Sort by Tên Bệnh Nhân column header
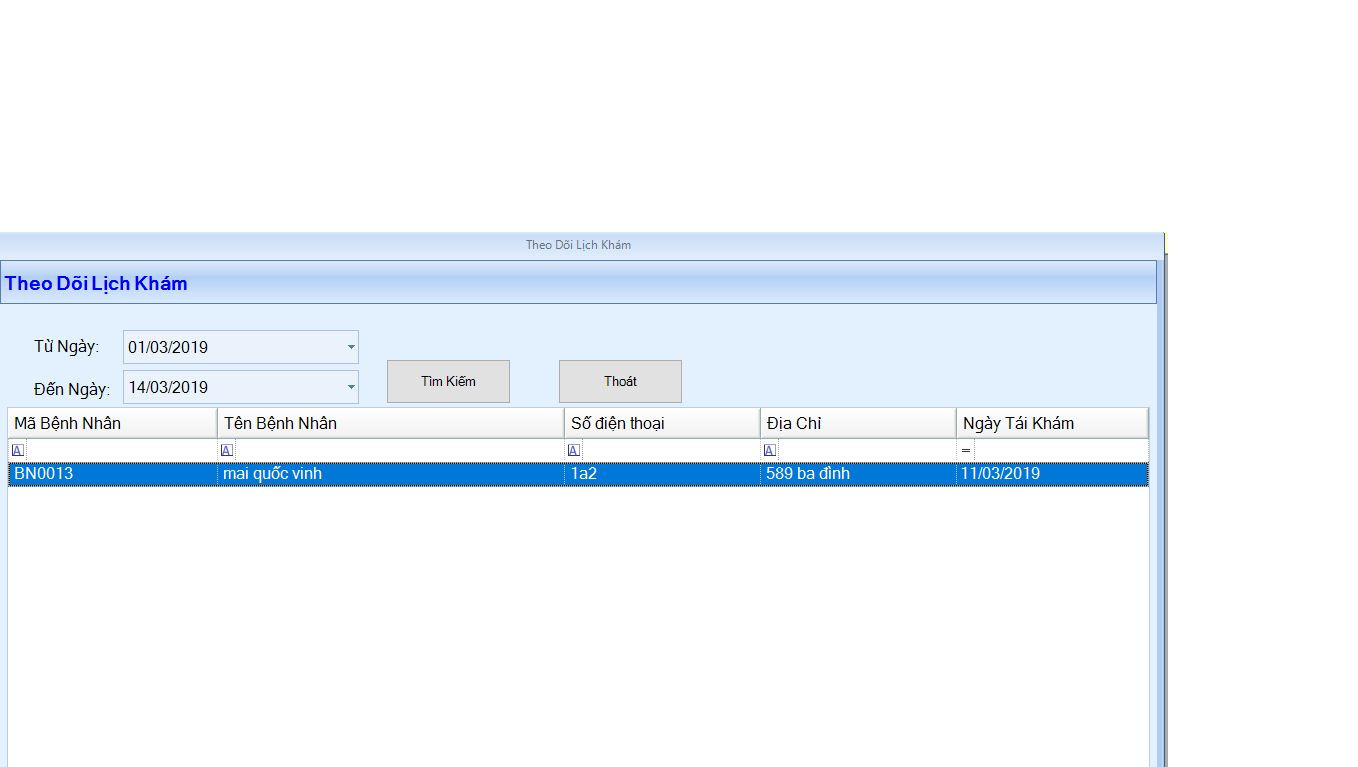The width and height of the screenshot is (1358, 767). click(x=390, y=424)
